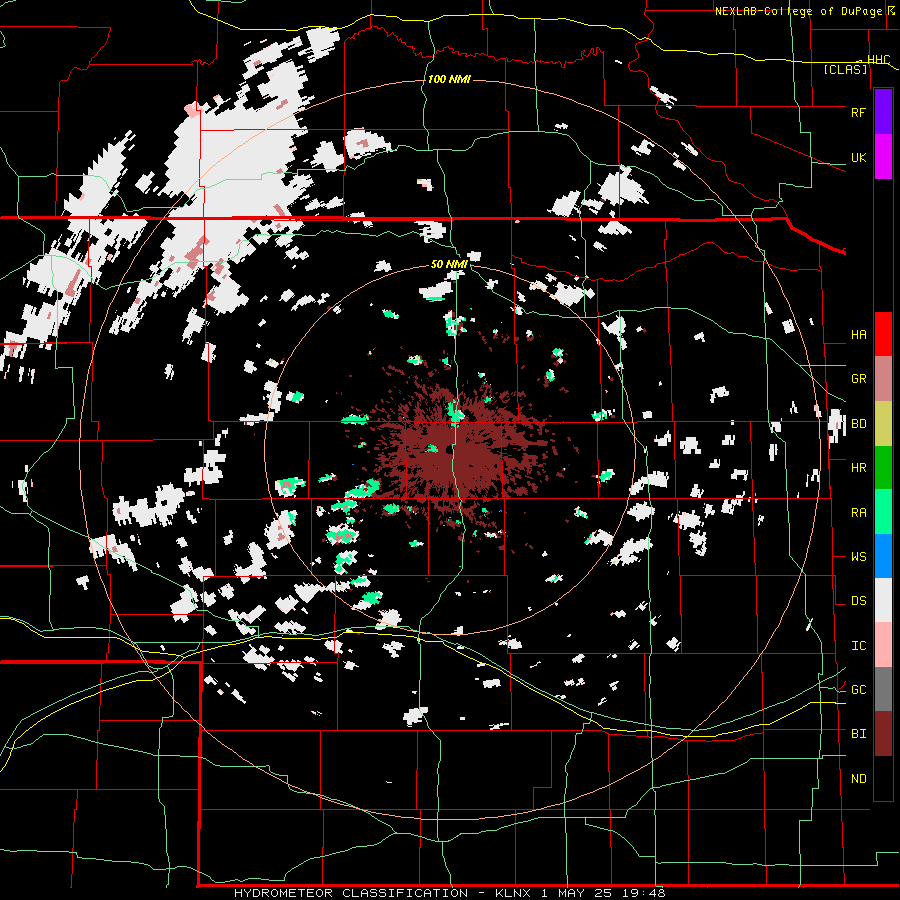Click the ND label beside the legend
The image size is (900, 900).
pyautogui.click(x=858, y=779)
